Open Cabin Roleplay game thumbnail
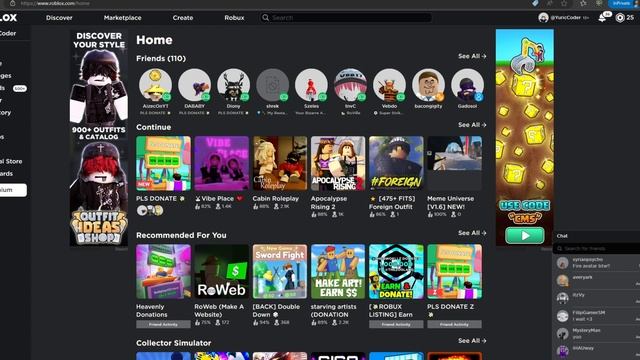 tap(280, 163)
